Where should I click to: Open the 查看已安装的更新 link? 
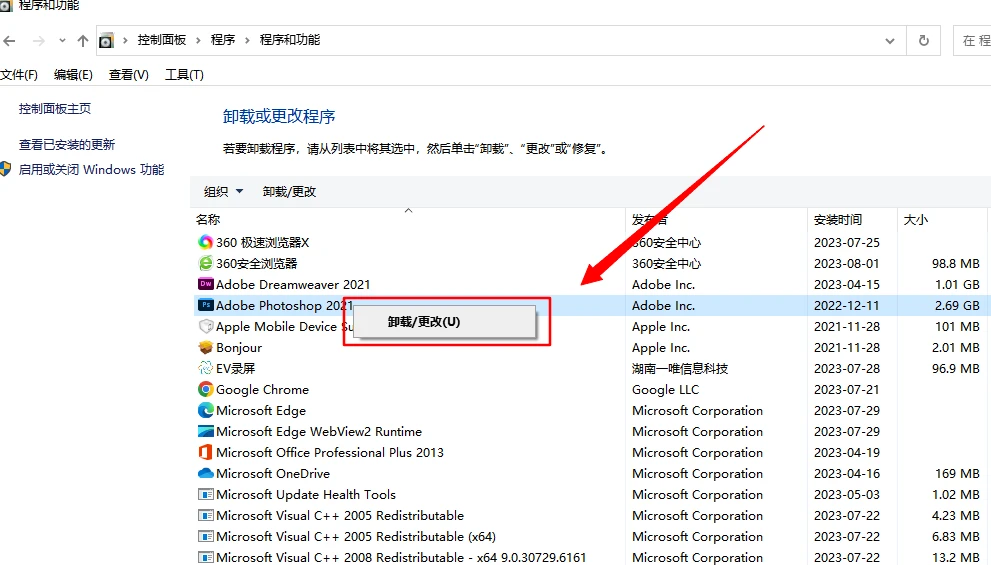tap(67, 145)
